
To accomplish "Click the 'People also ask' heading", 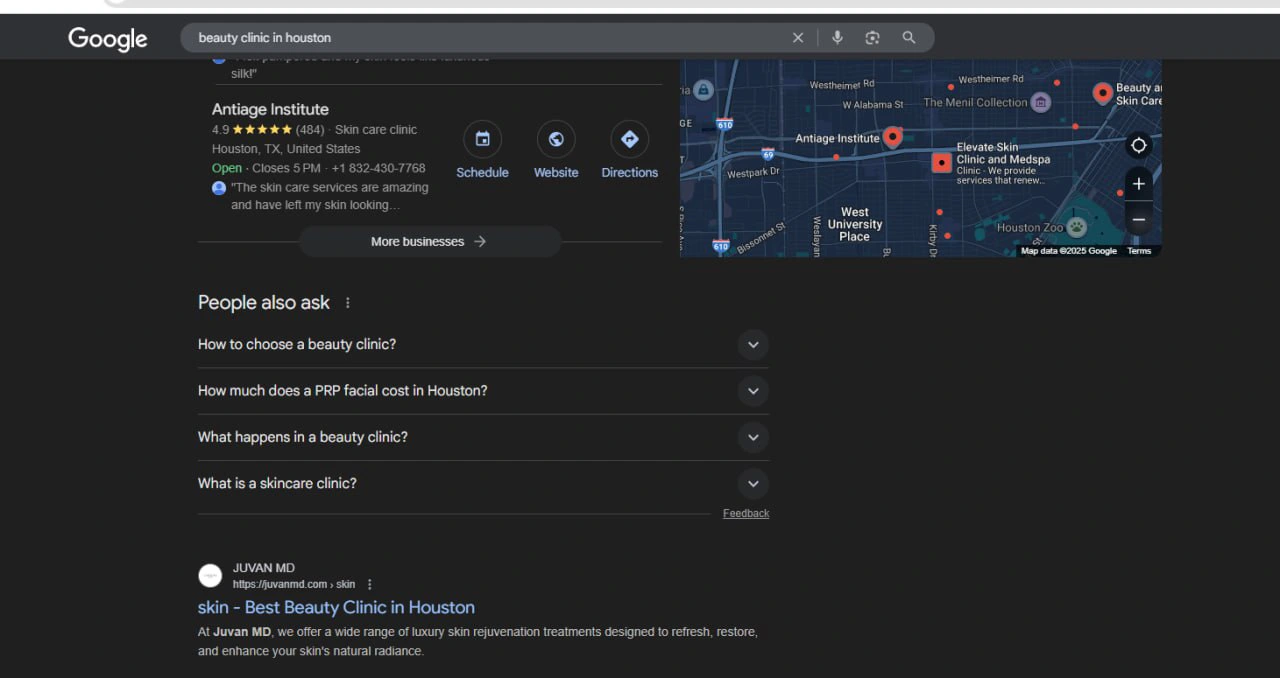I will tap(264, 303).
